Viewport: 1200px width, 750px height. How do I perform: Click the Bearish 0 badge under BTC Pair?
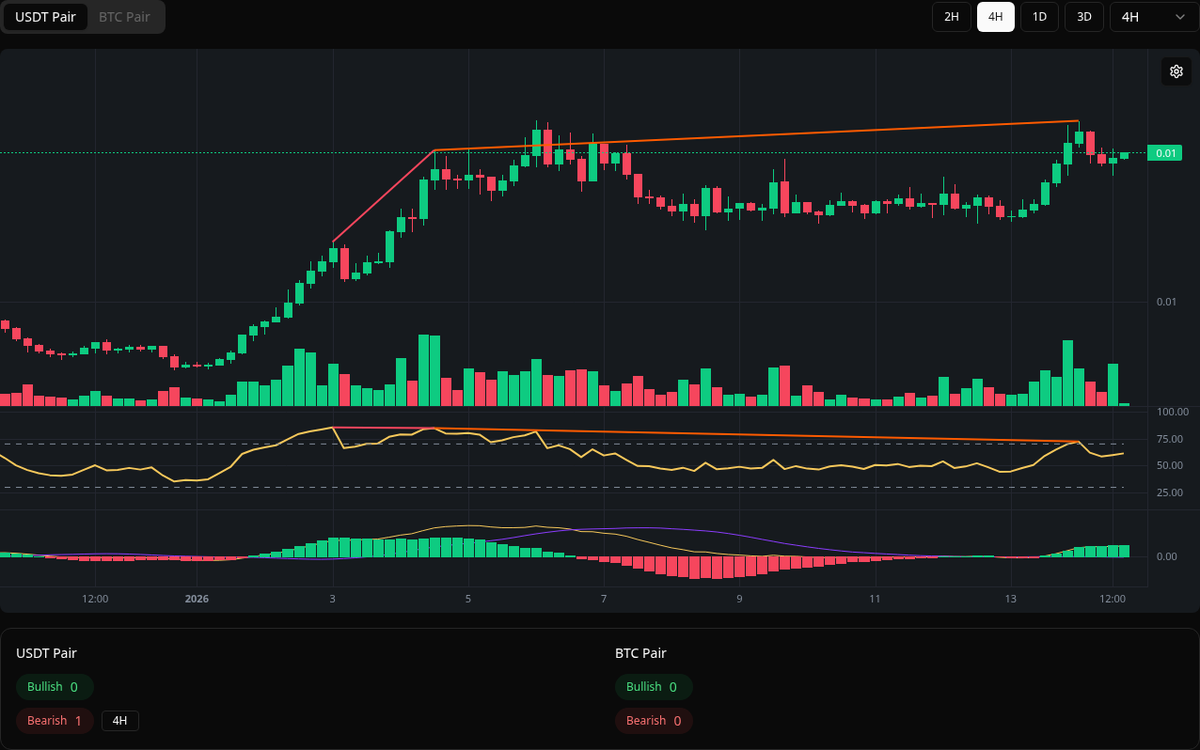[x=653, y=720]
